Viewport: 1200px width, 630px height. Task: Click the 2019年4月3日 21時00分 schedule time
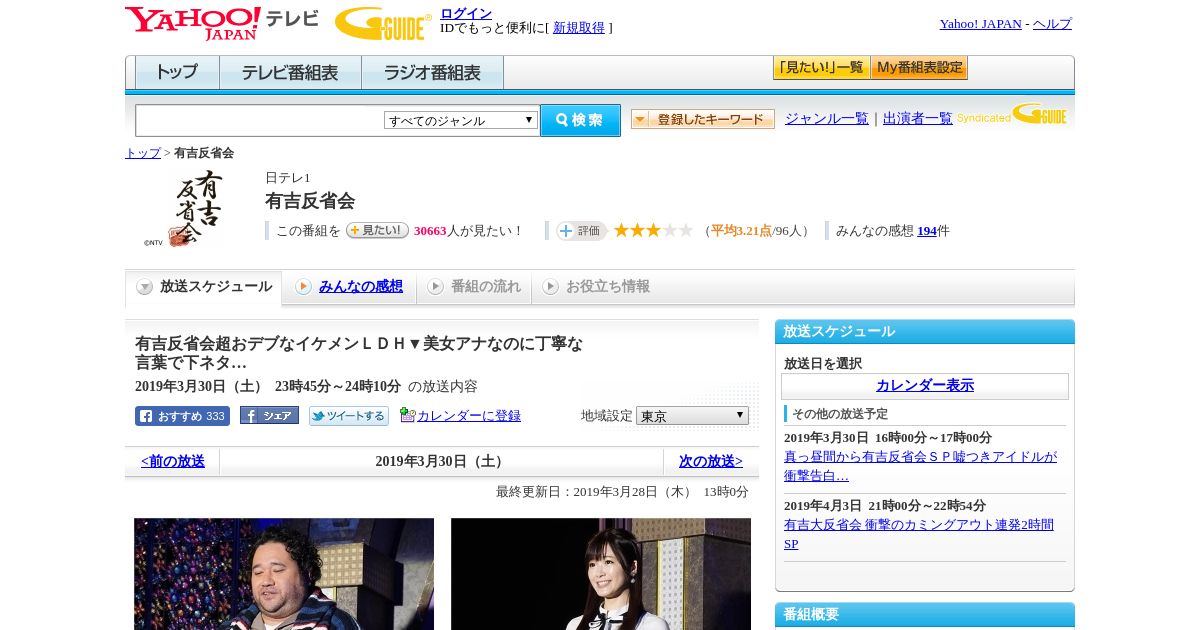[x=885, y=506]
